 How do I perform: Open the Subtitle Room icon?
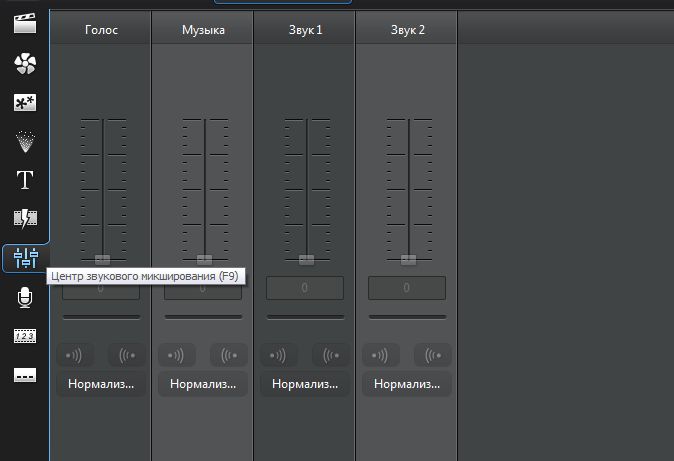point(25,375)
